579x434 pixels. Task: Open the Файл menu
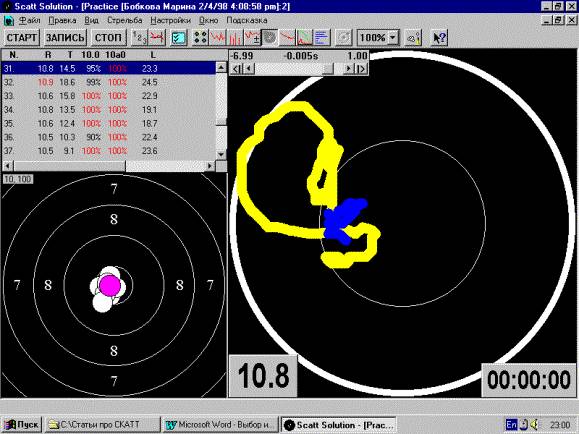(29, 20)
